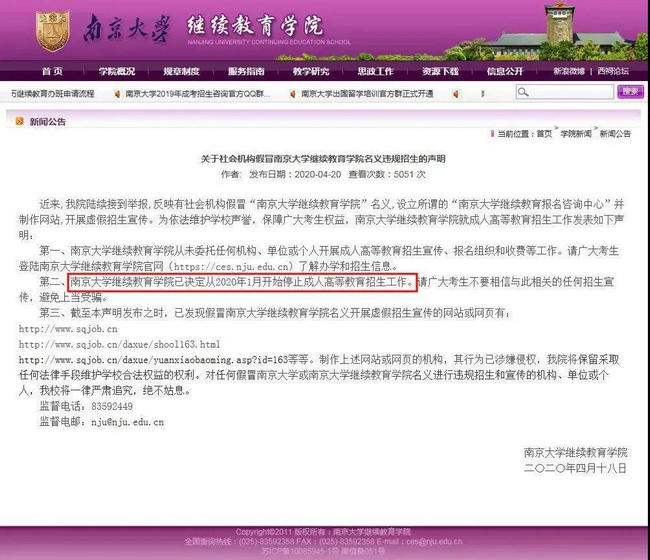Click the Nanjing University crest logo

click(53, 30)
